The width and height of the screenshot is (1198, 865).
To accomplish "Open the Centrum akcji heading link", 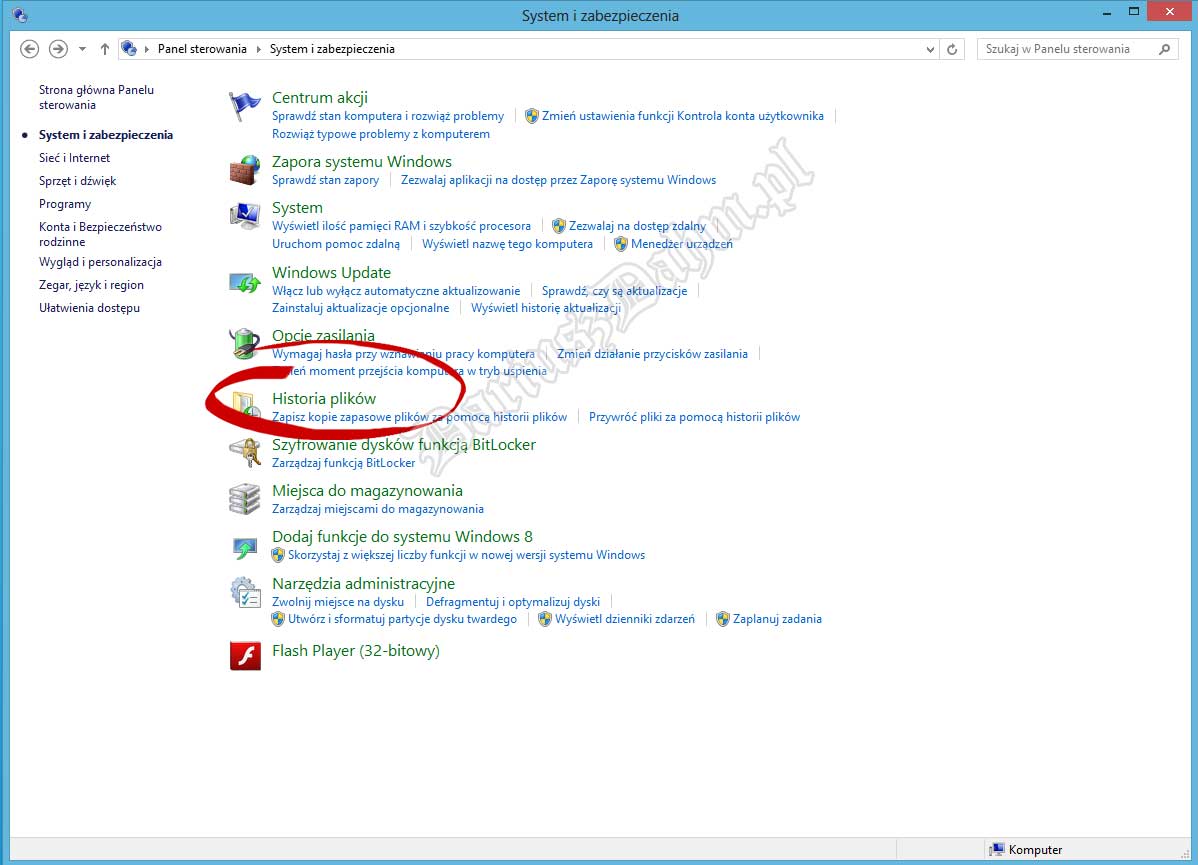I will 319,98.
